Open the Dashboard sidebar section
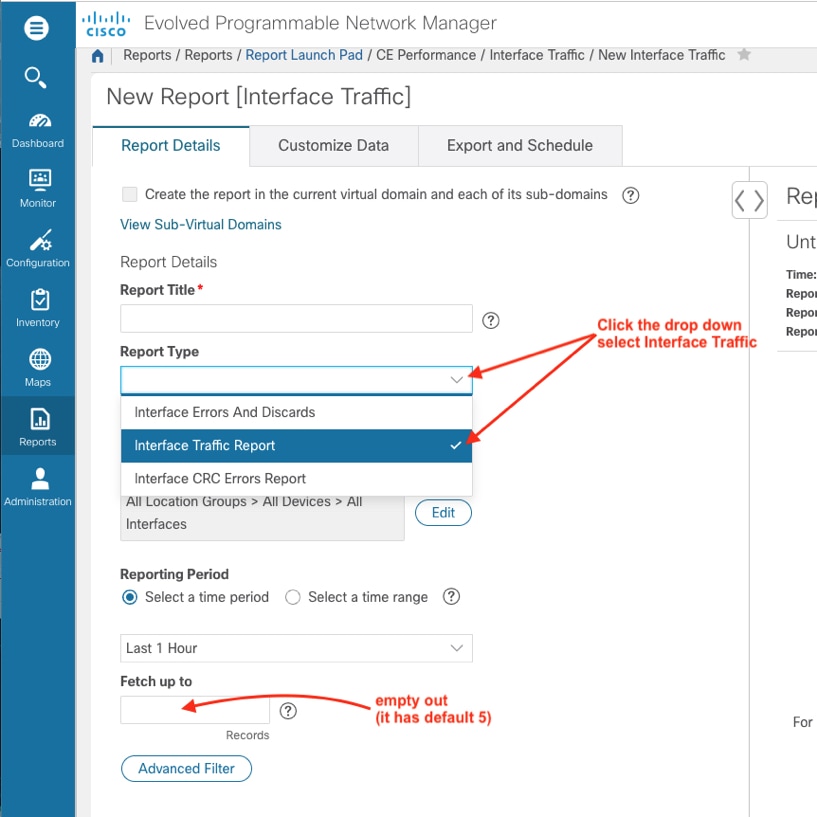Image resolution: width=817 pixels, height=817 pixels. pyautogui.click(x=38, y=131)
